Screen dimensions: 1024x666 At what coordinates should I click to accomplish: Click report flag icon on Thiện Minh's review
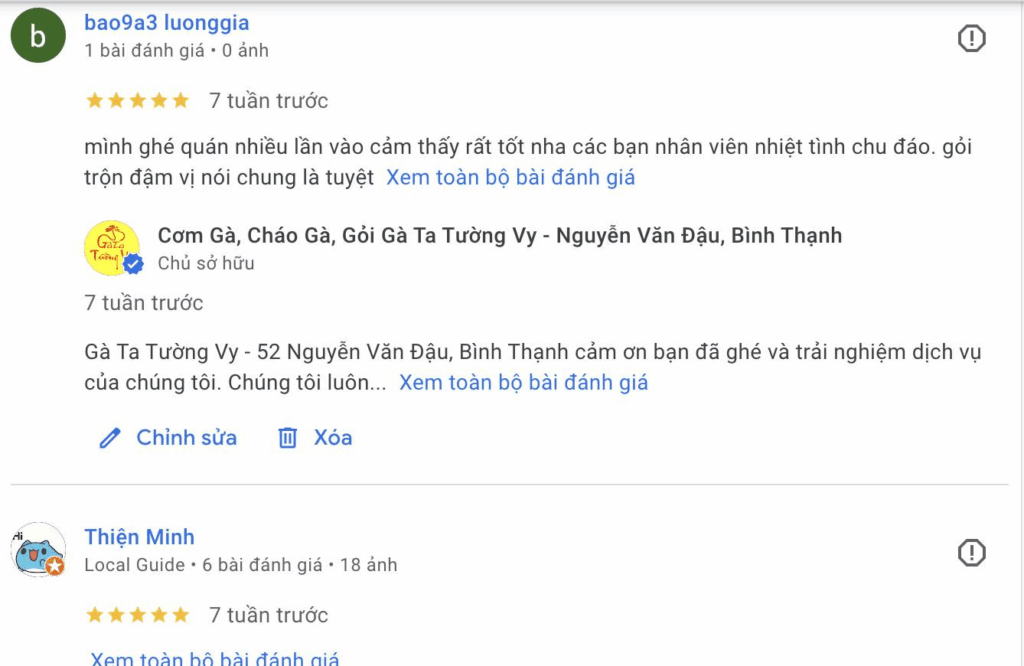pyautogui.click(x=971, y=552)
